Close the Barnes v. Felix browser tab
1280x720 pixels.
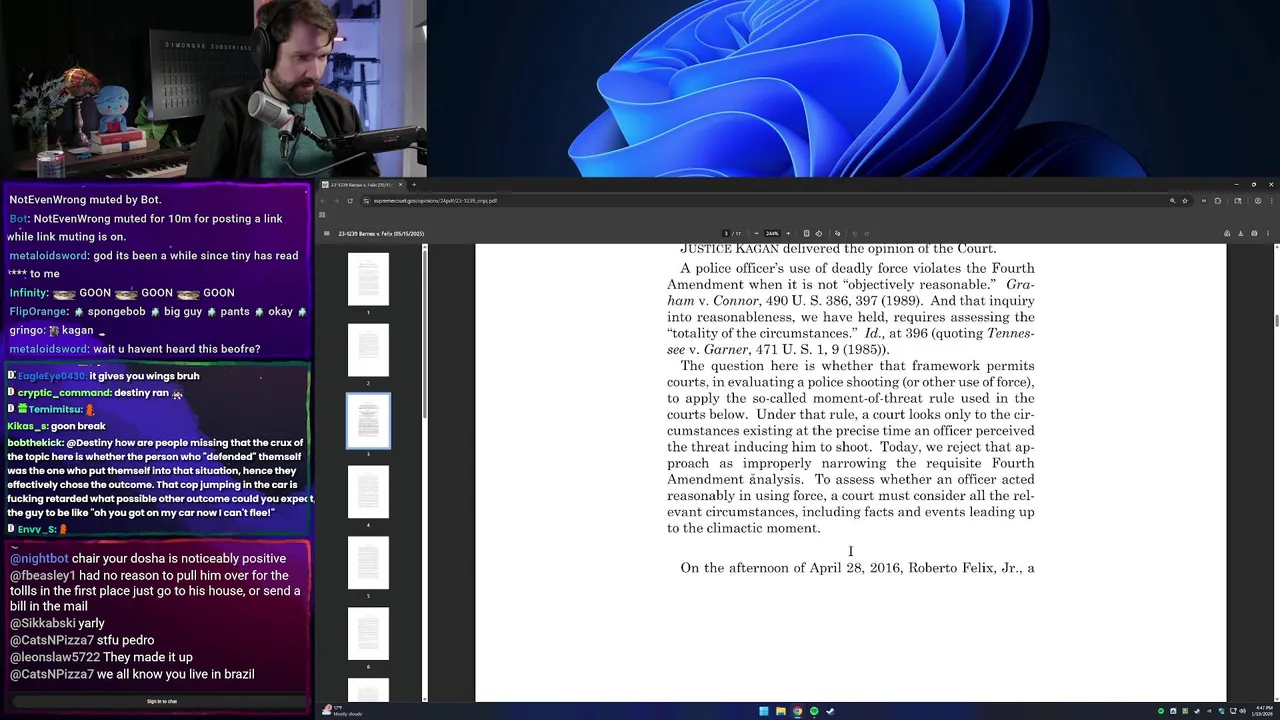click(400, 185)
